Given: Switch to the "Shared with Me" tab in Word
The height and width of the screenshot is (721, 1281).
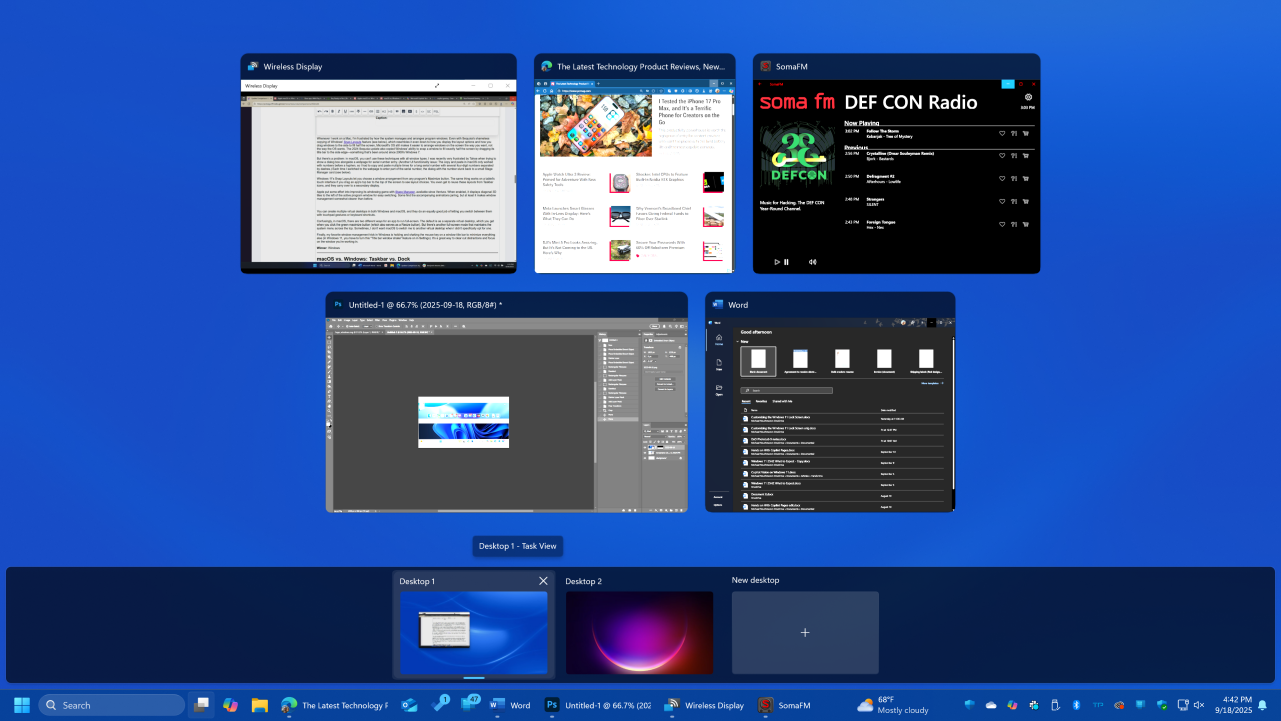Looking at the screenshot, I should point(783,401).
